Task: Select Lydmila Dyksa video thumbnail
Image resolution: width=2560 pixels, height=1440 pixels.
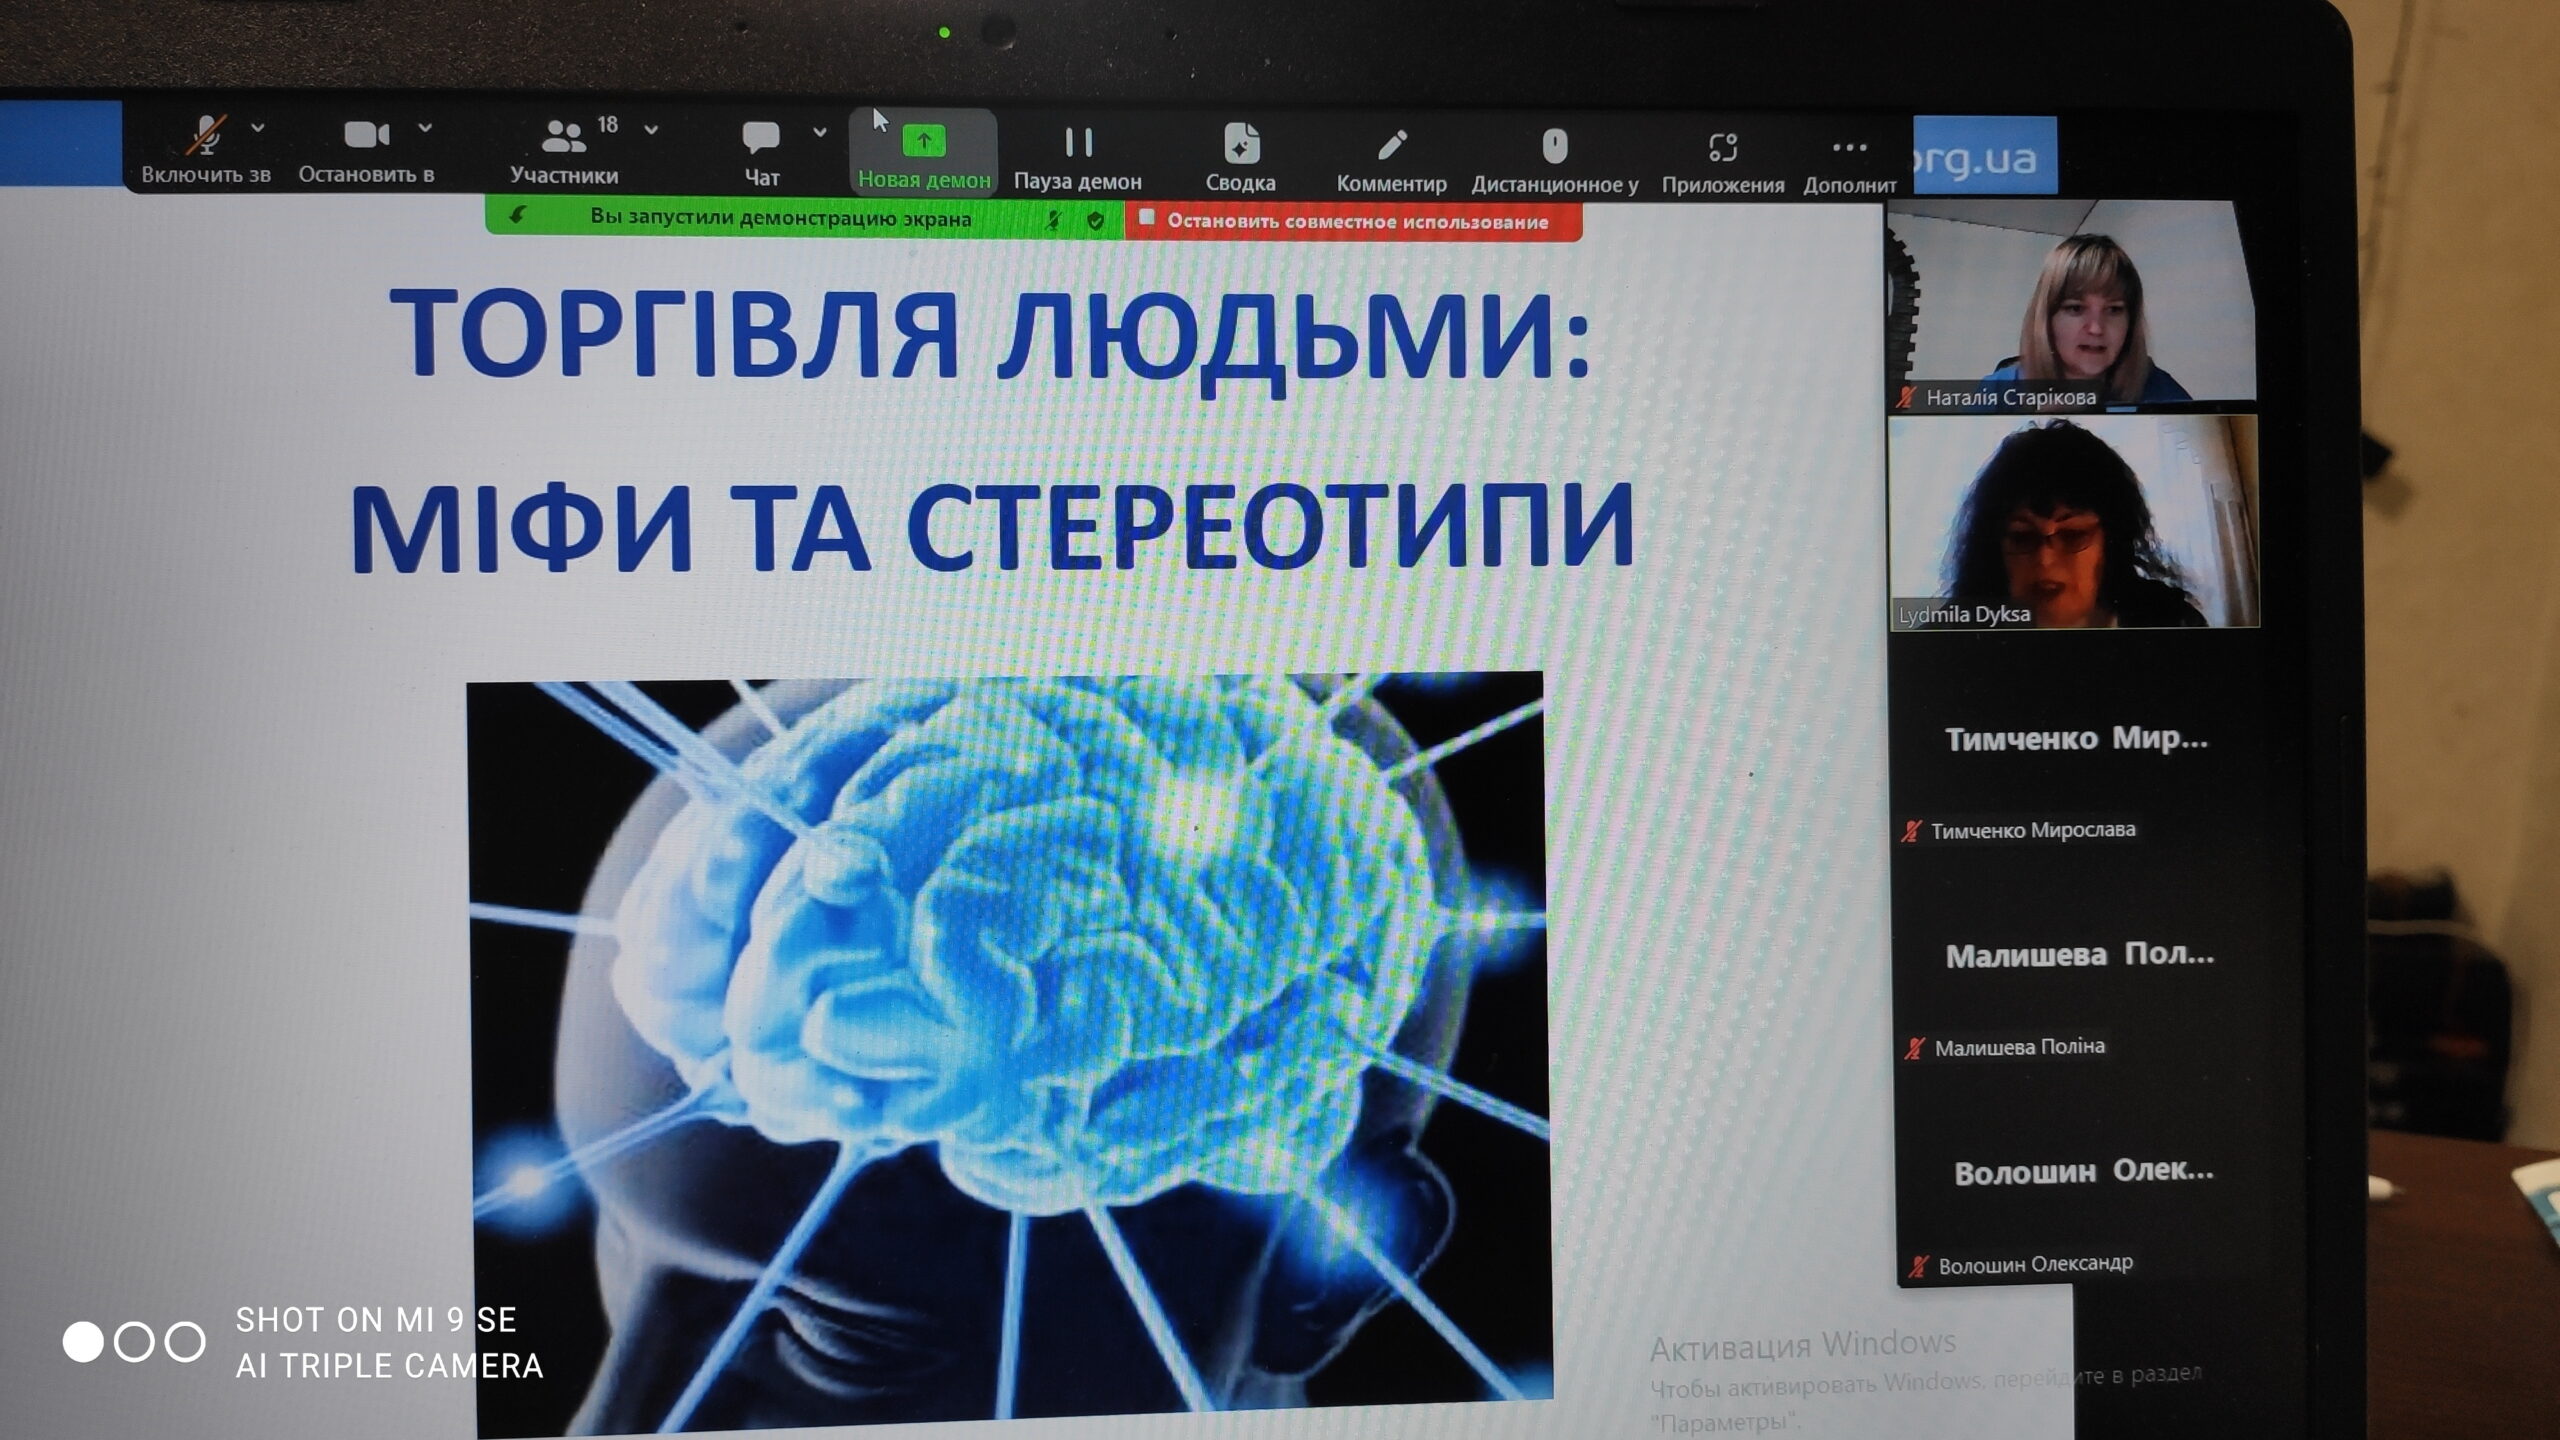Action: 2072,522
